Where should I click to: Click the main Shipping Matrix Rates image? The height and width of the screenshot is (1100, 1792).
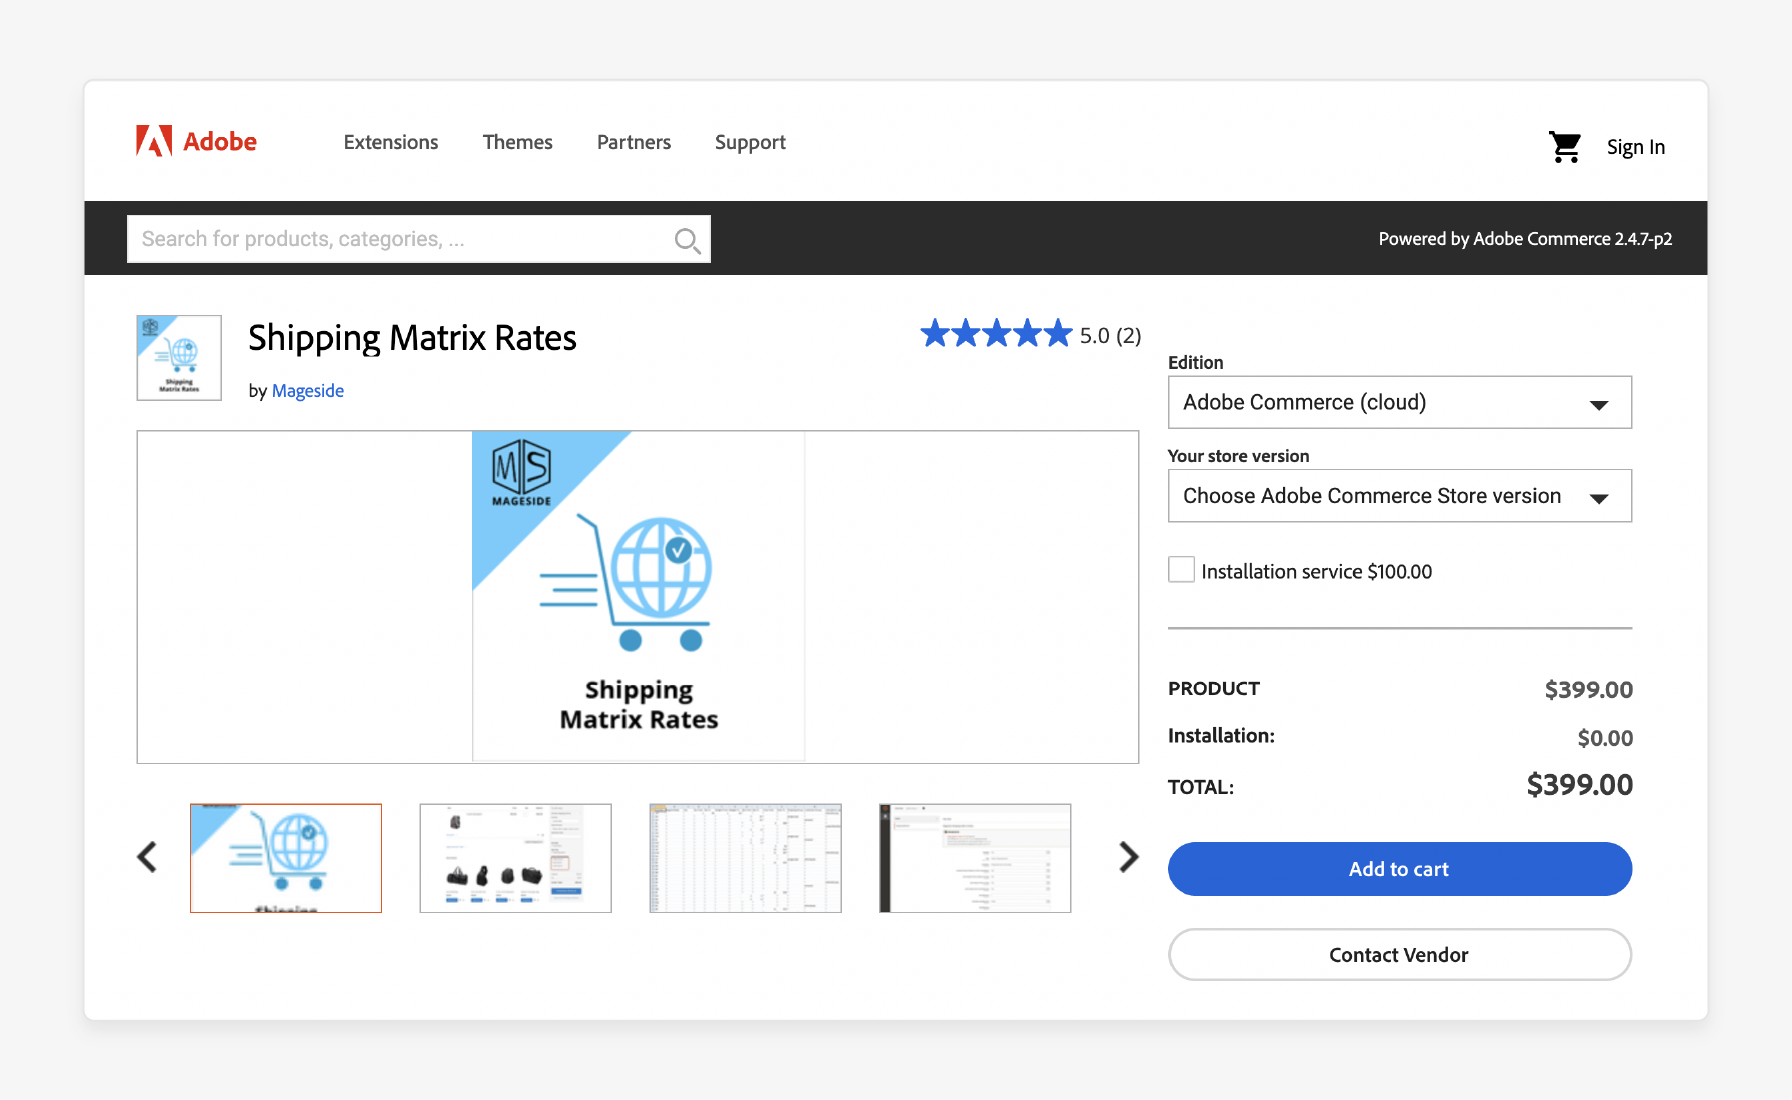(638, 597)
